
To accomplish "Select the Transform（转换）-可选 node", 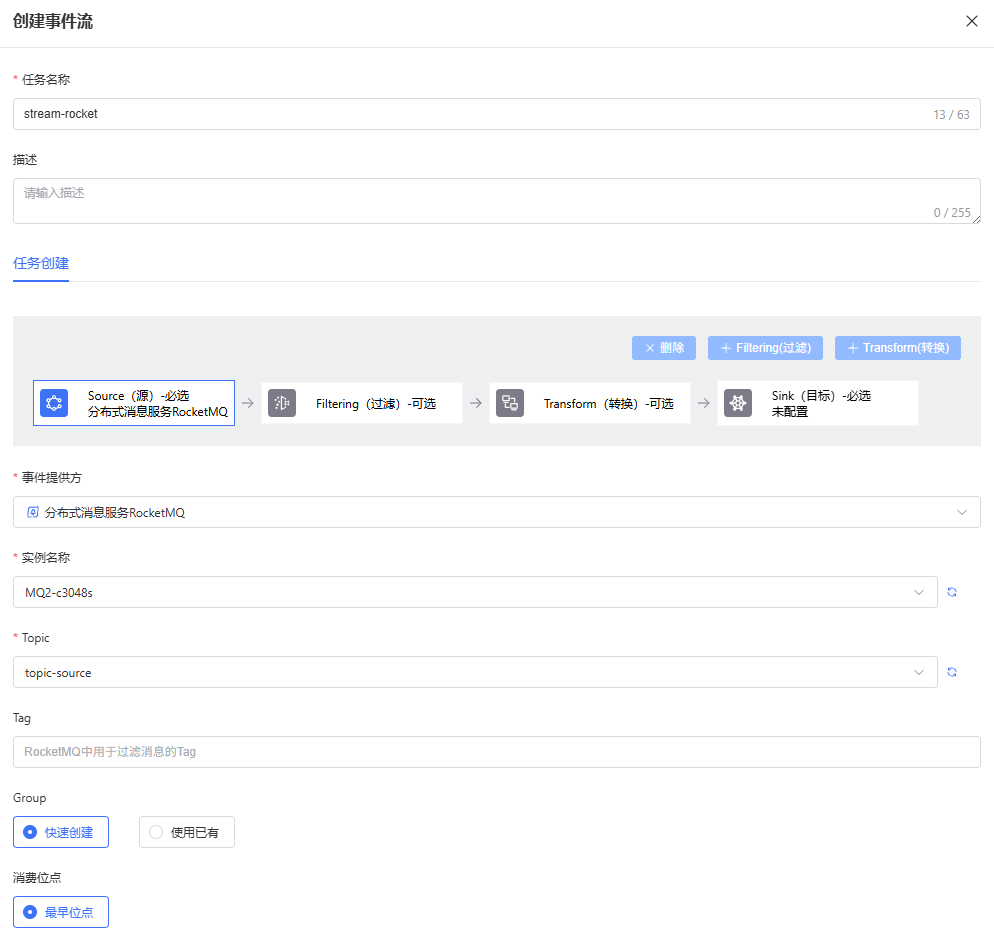I will pyautogui.click(x=590, y=403).
